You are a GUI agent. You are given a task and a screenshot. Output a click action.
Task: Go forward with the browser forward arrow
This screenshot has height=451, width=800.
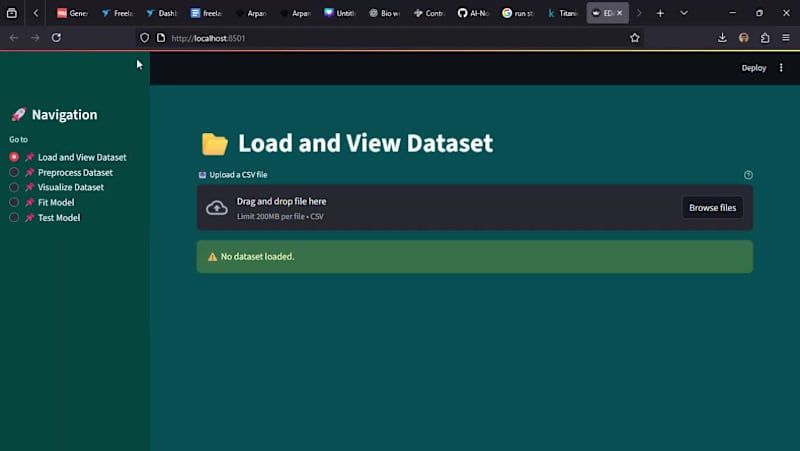coord(35,38)
